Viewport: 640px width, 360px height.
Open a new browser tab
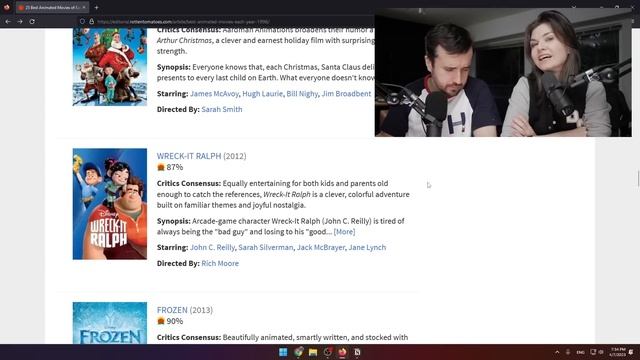96,7
